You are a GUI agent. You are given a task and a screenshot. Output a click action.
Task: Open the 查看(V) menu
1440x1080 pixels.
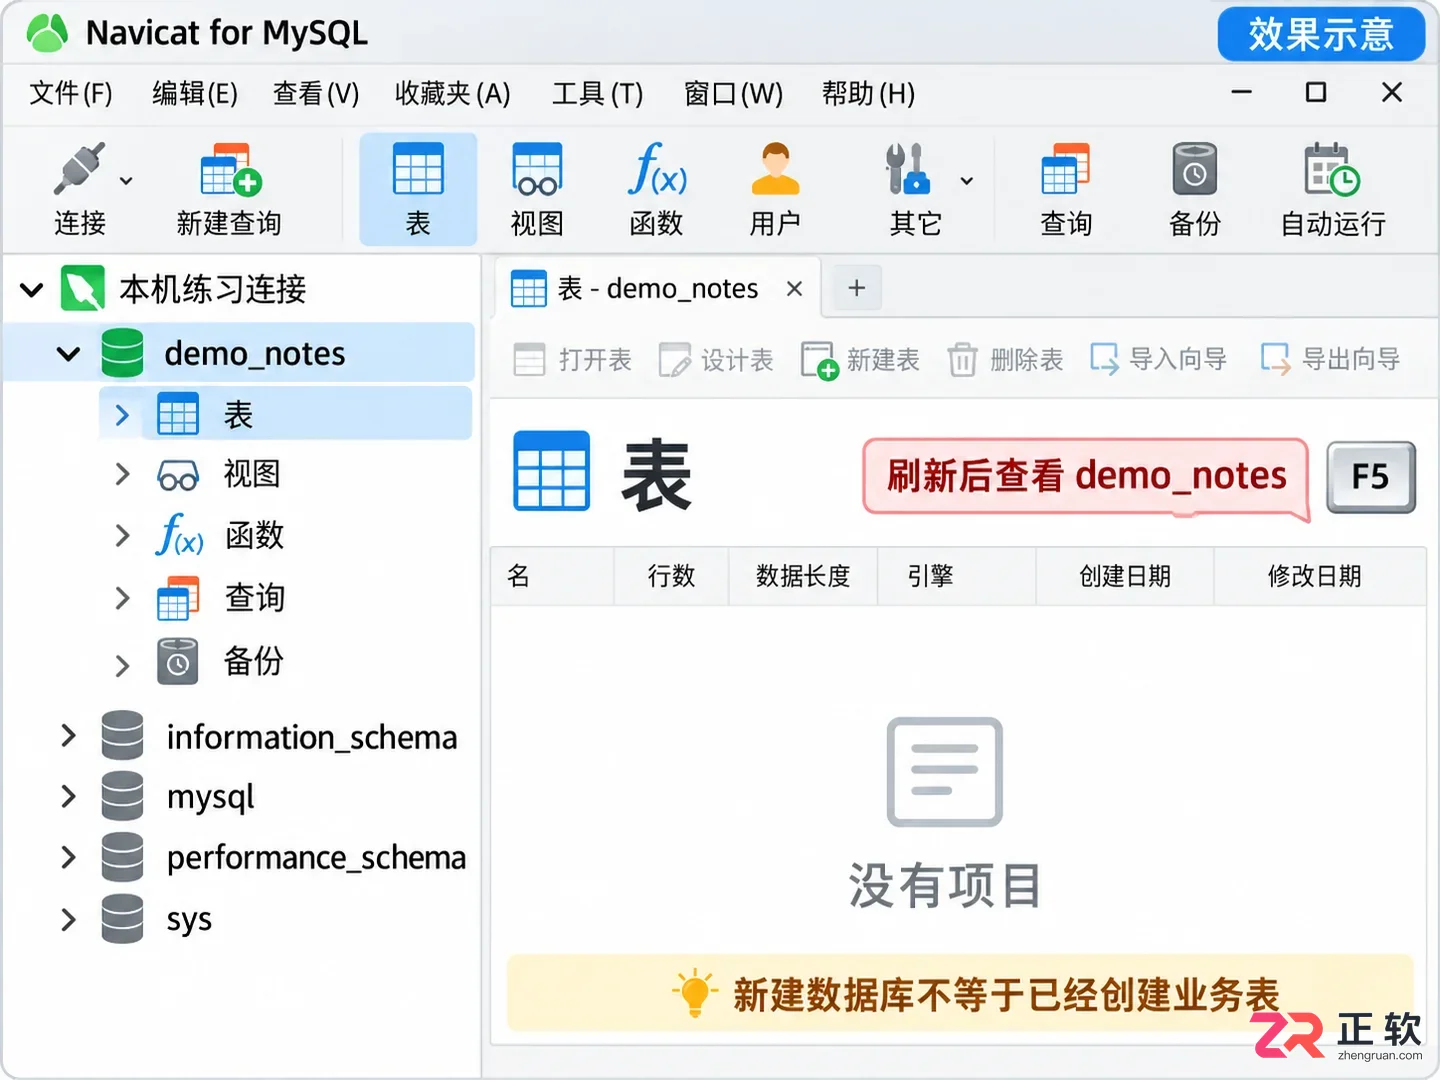coord(316,93)
